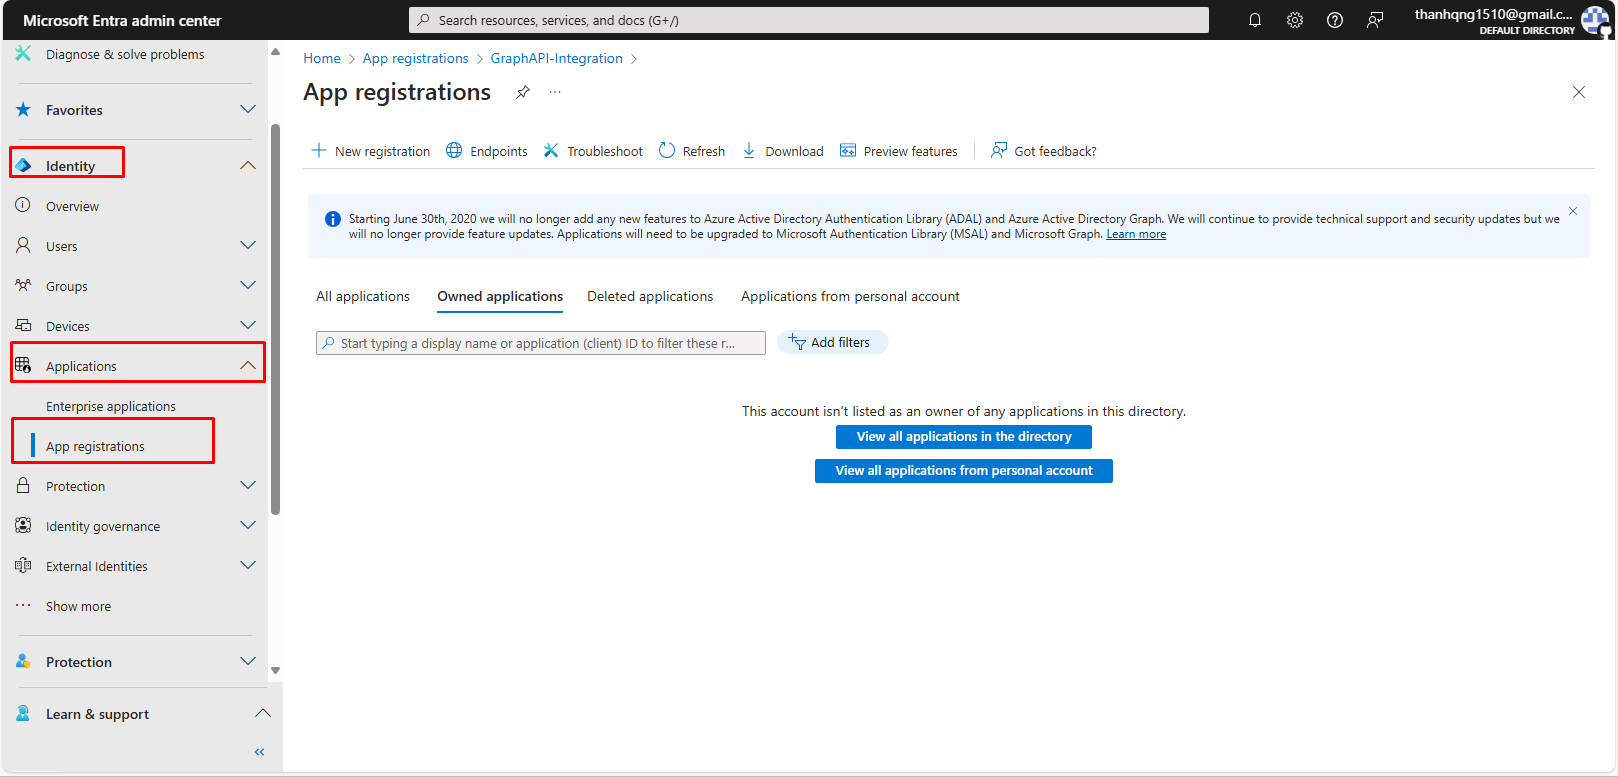Go to Home breadcrumb link
The image size is (1618, 777).
coord(322,58)
